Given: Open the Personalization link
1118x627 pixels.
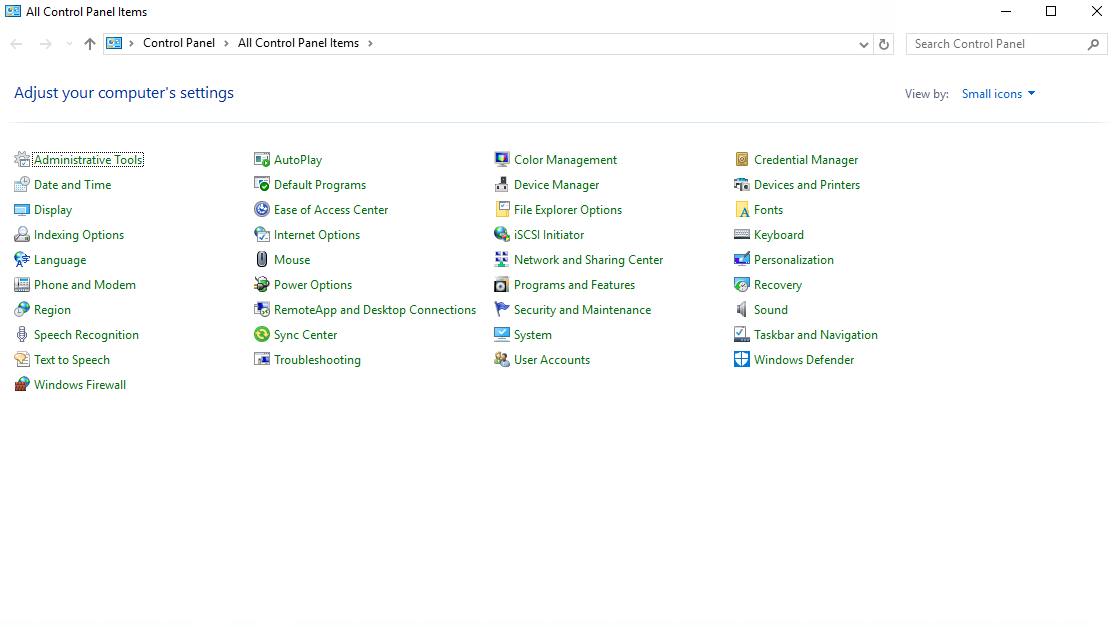Looking at the screenshot, I should [794, 260].
